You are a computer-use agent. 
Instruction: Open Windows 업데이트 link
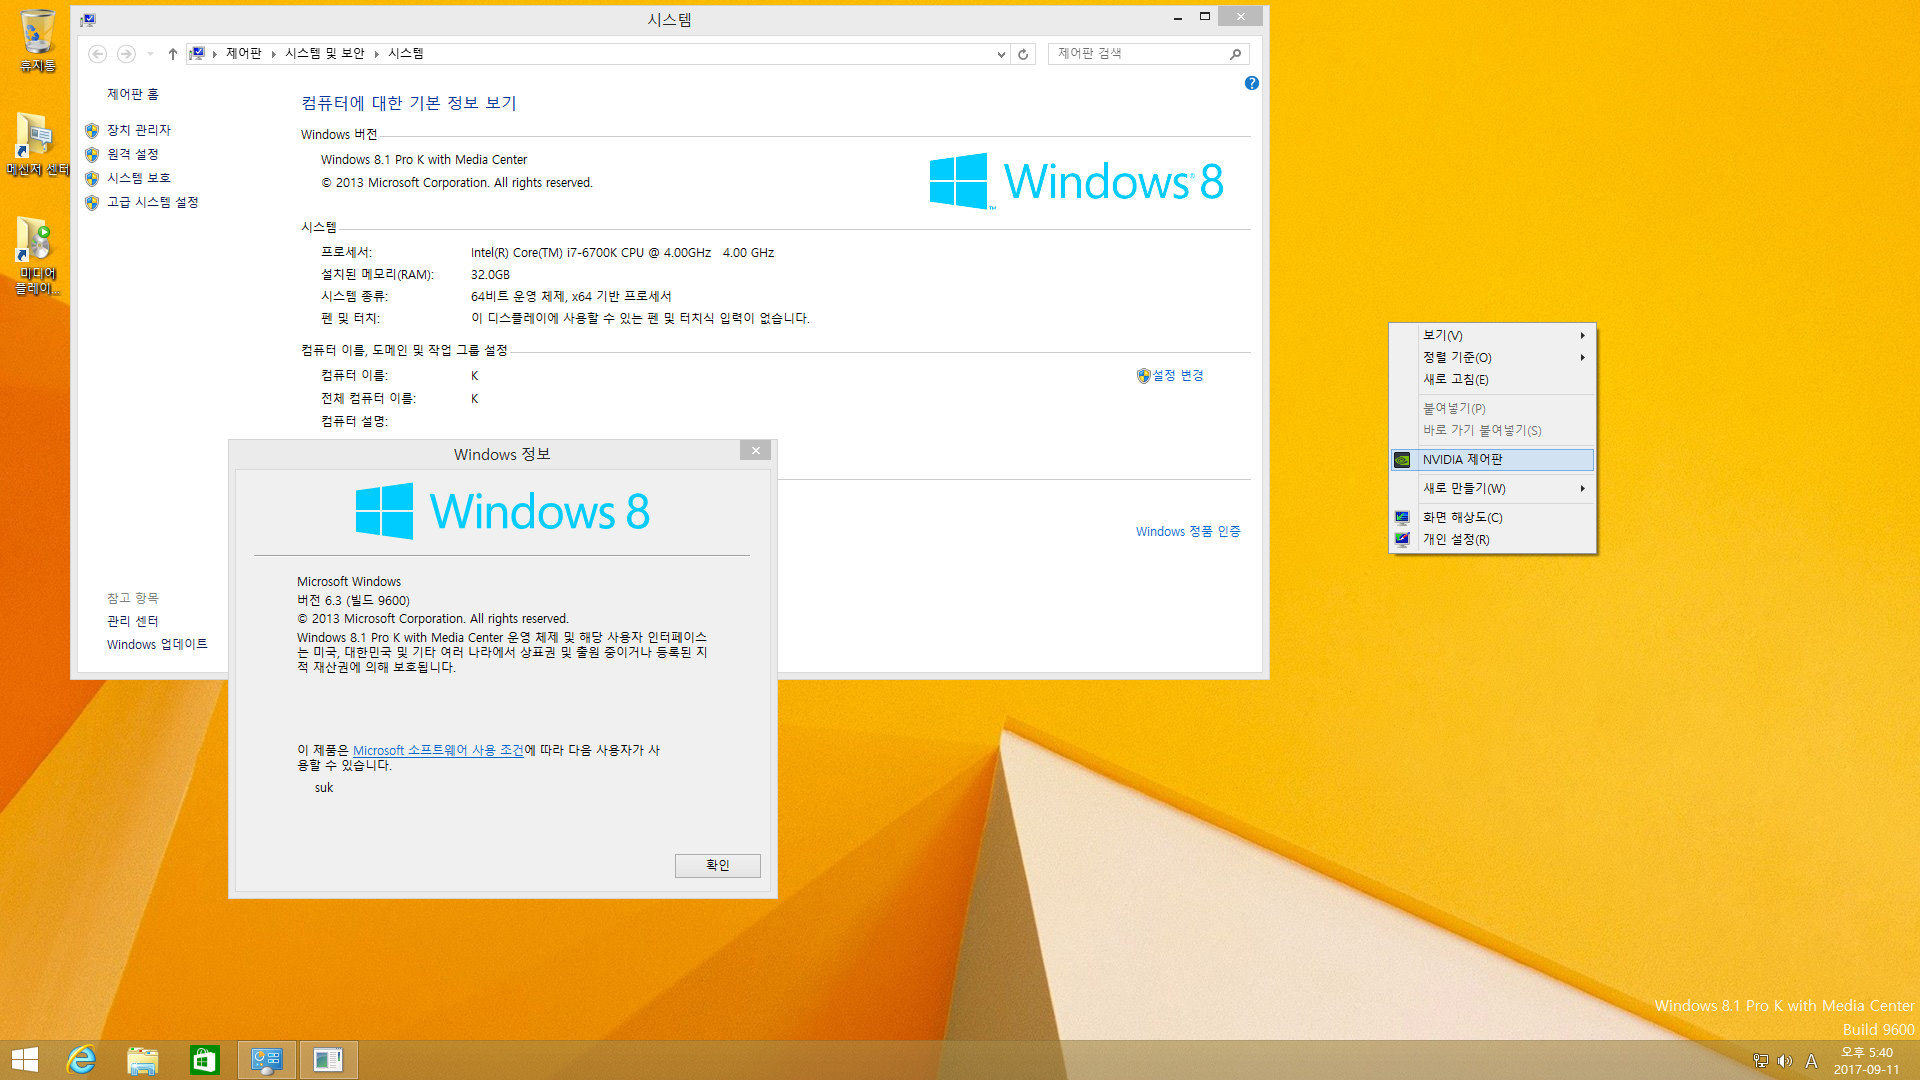point(157,645)
